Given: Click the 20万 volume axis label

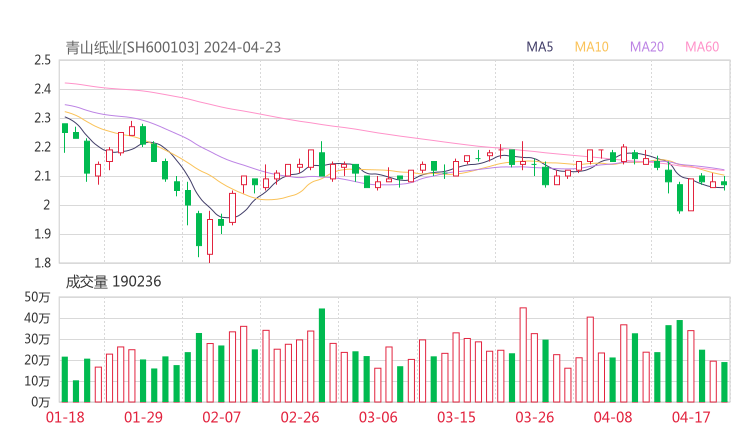Looking at the screenshot, I should pos(37,360).
